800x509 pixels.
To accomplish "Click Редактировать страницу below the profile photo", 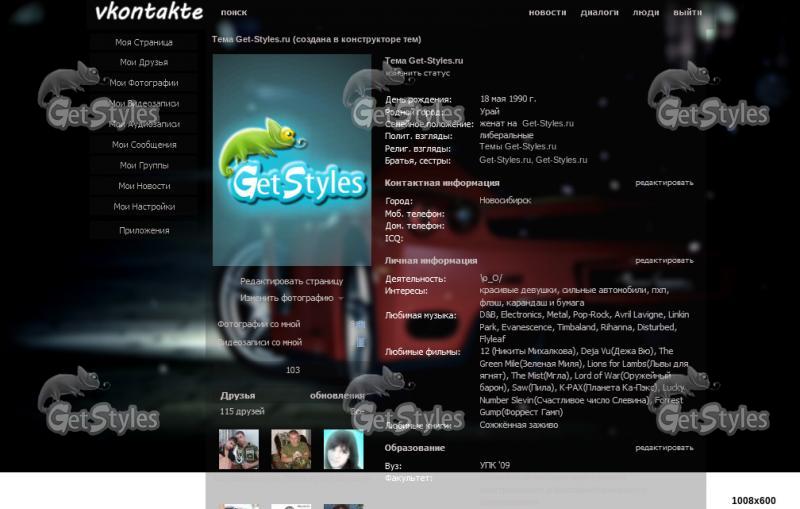I will coord(291,282).
